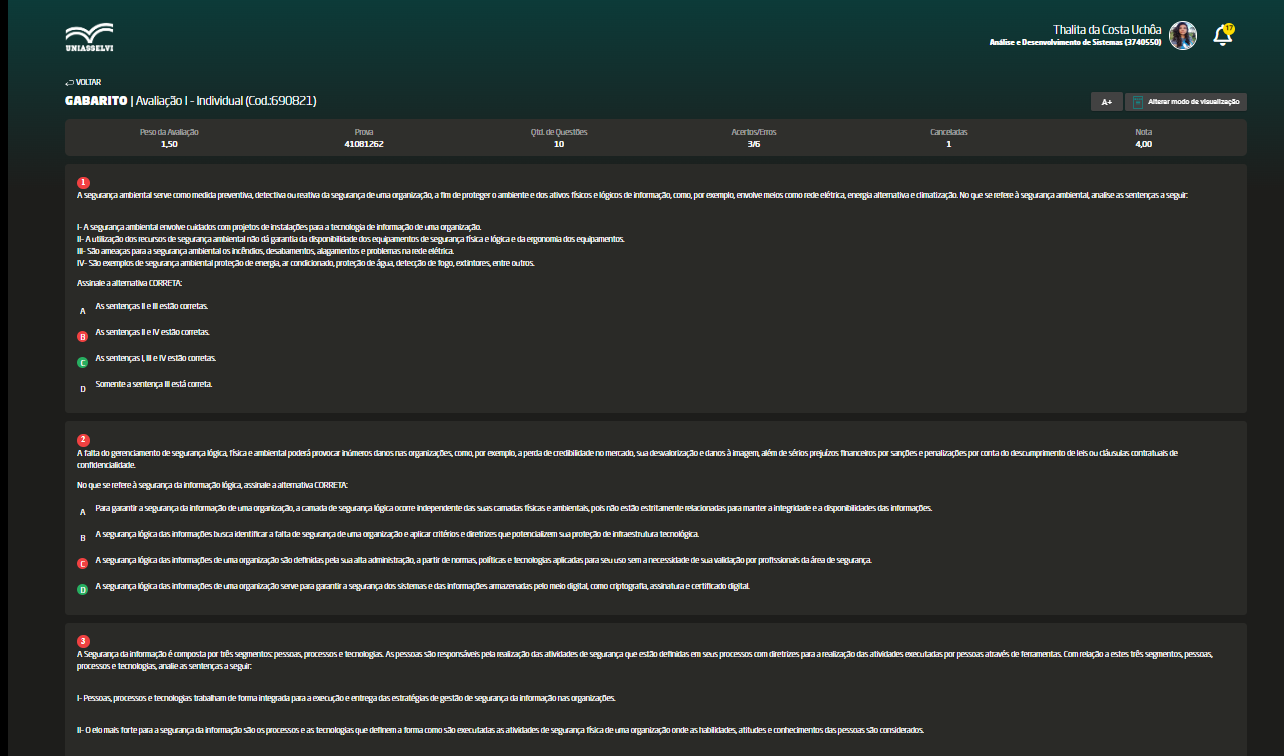Image resolution: width=1284 pixels, height=756 pixels.
Task: Open the notifications bell
Action: click(1221, 36)
